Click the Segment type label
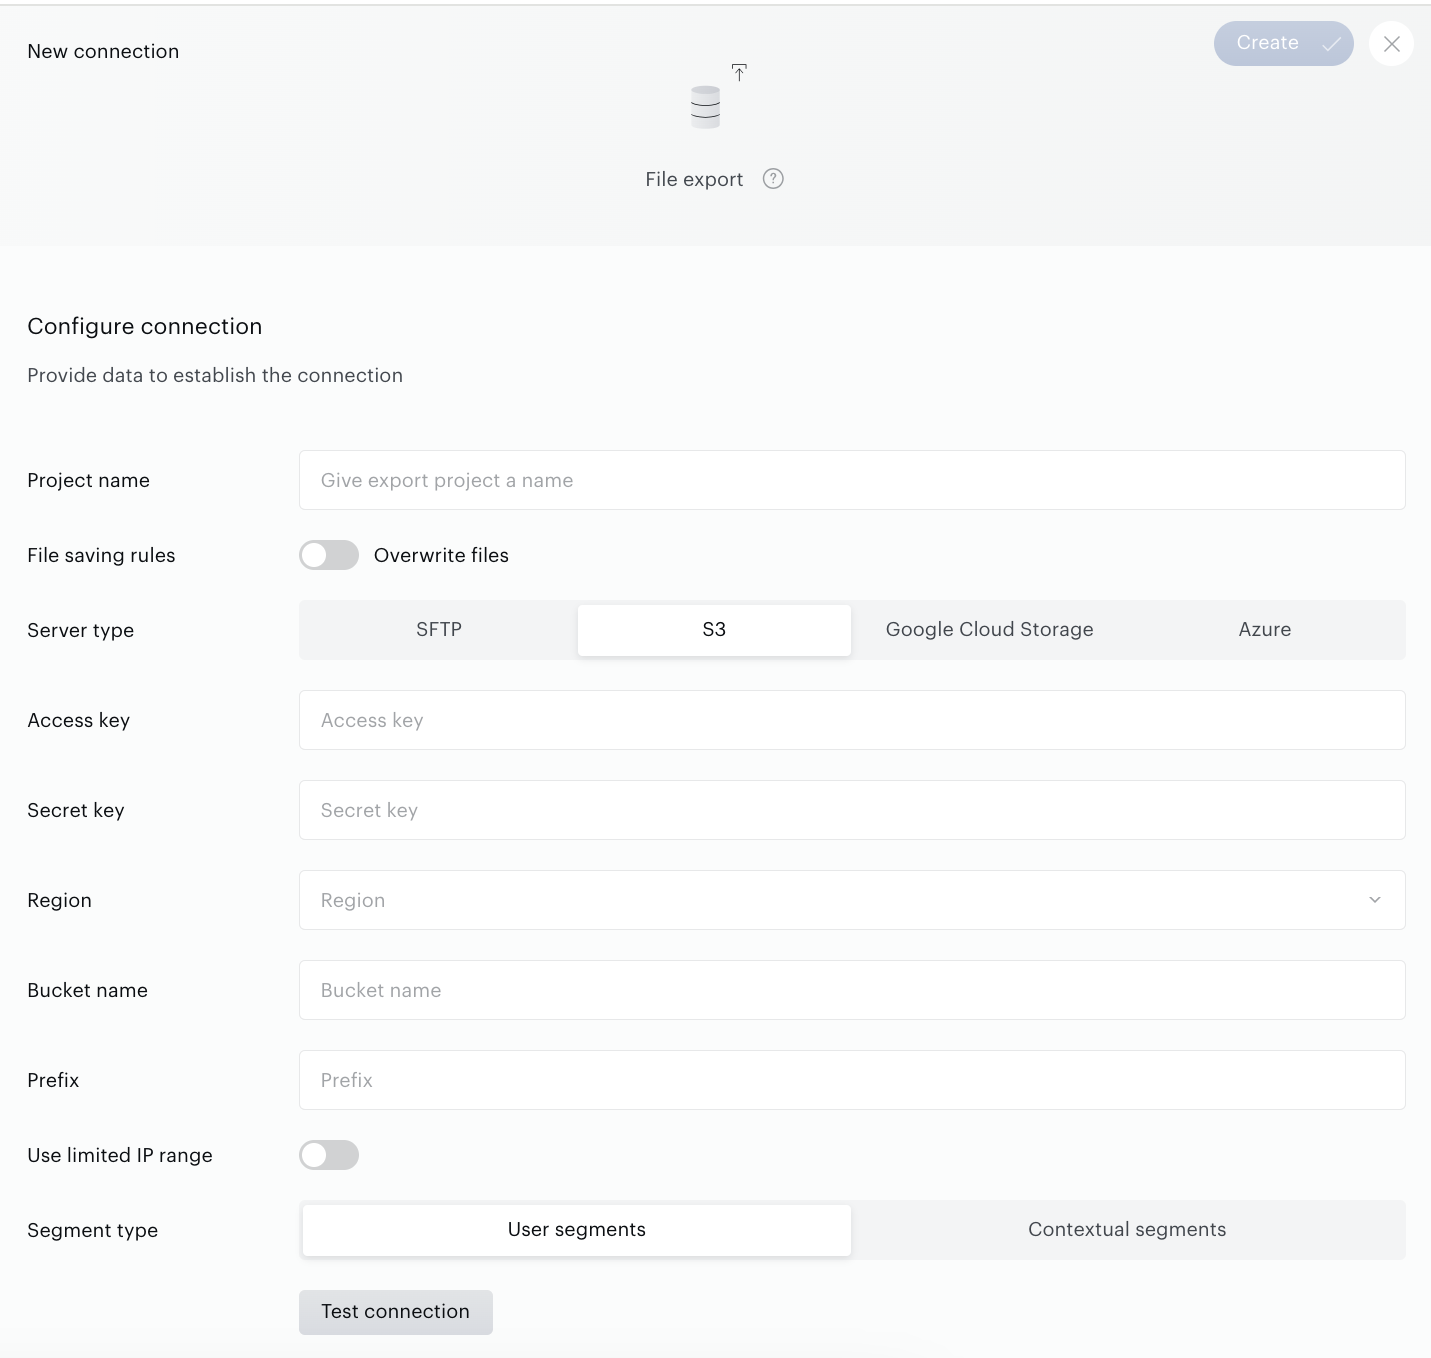 pos(93,1230)
